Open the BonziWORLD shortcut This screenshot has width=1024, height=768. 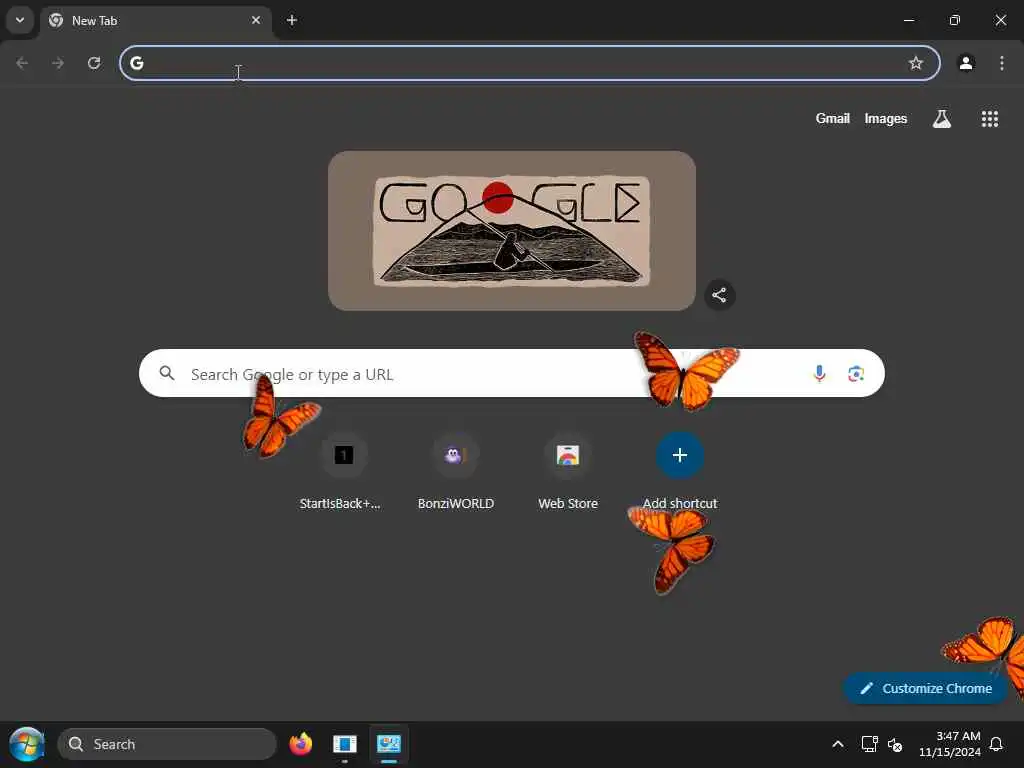(x=455, y=472)
